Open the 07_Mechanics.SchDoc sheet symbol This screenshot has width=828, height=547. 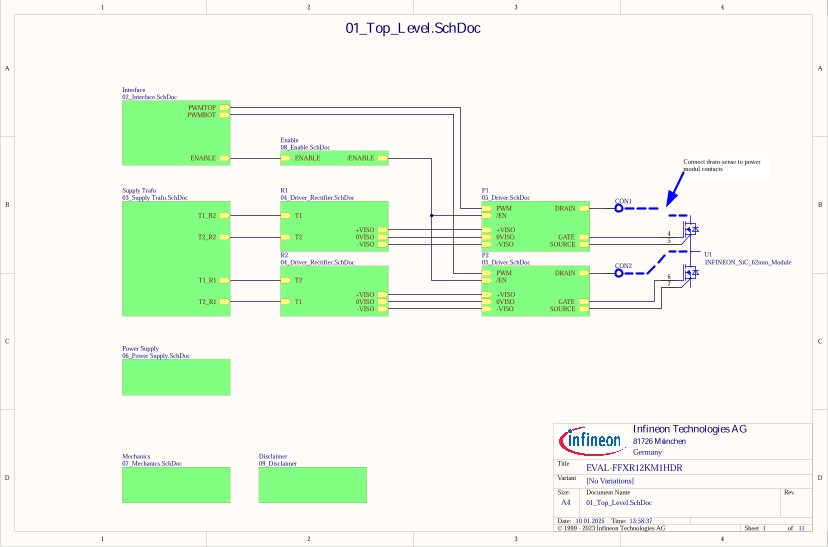[175, 485]
